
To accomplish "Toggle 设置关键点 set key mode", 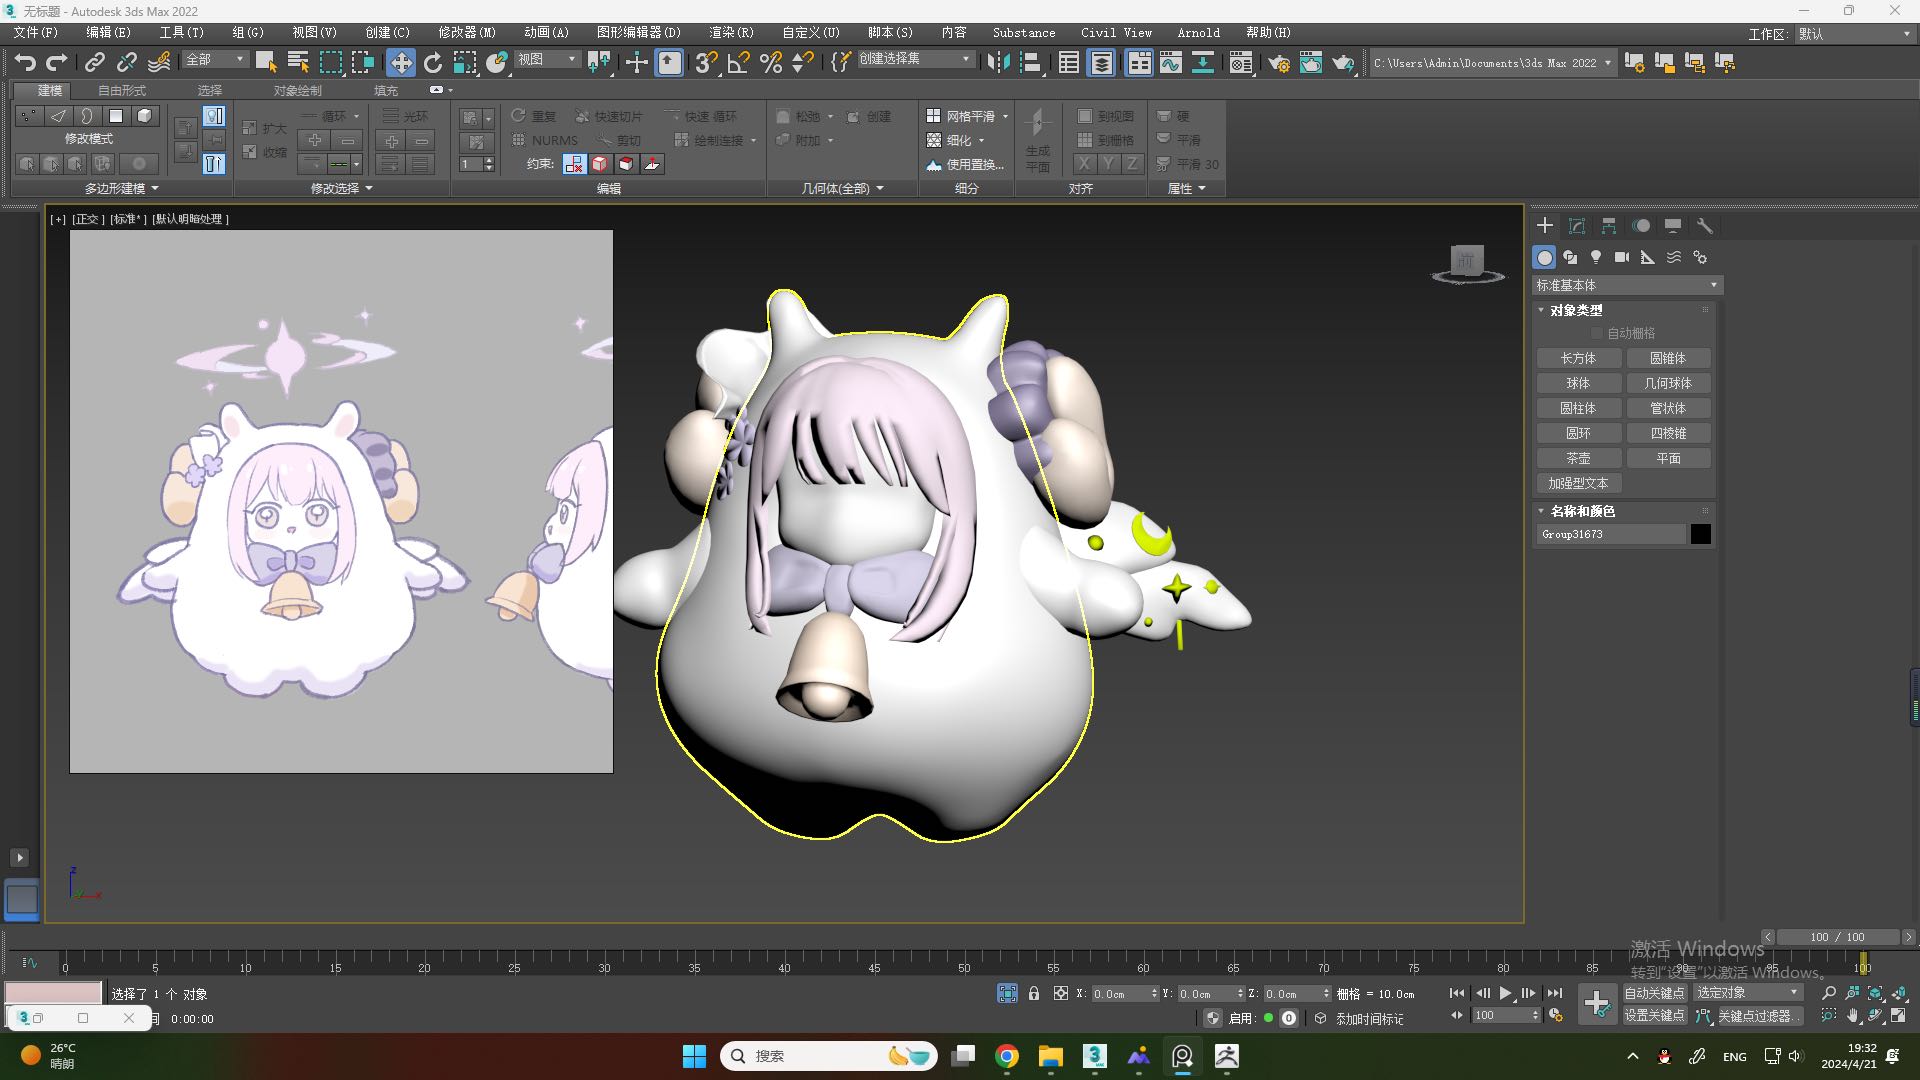I will pos(1654,1016).
